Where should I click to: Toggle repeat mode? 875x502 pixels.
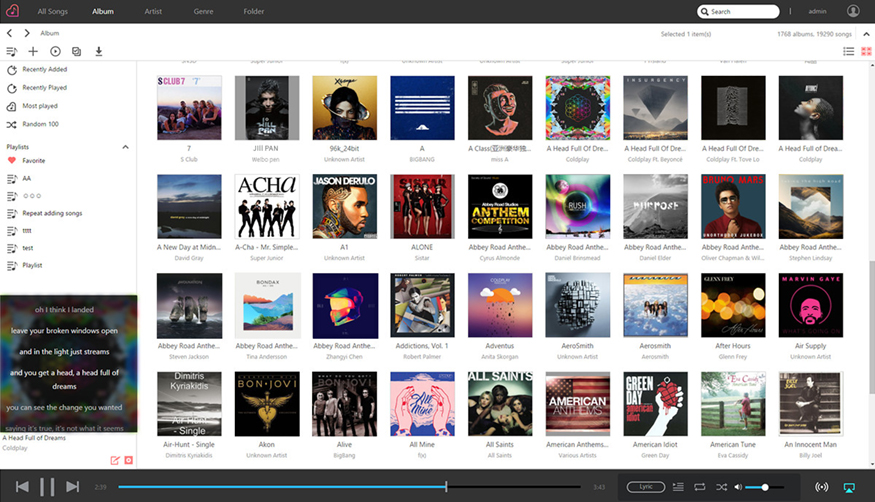tap(700, 487)
